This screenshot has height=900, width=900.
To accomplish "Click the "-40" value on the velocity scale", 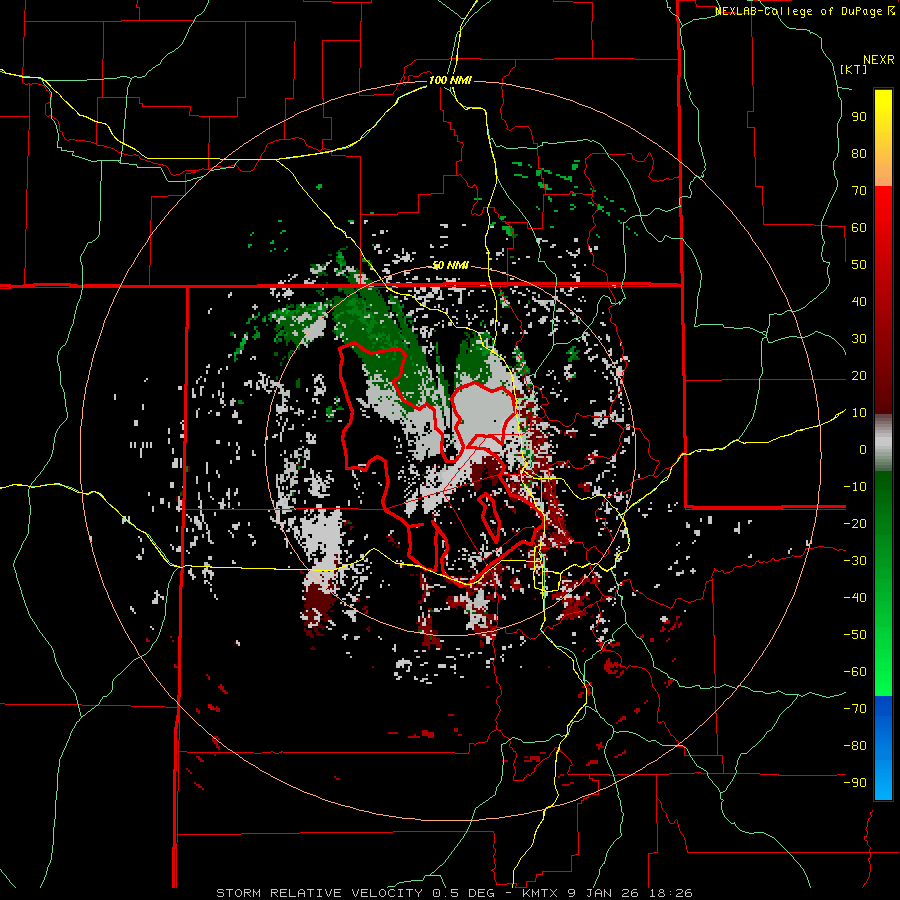I will [855, 598].
